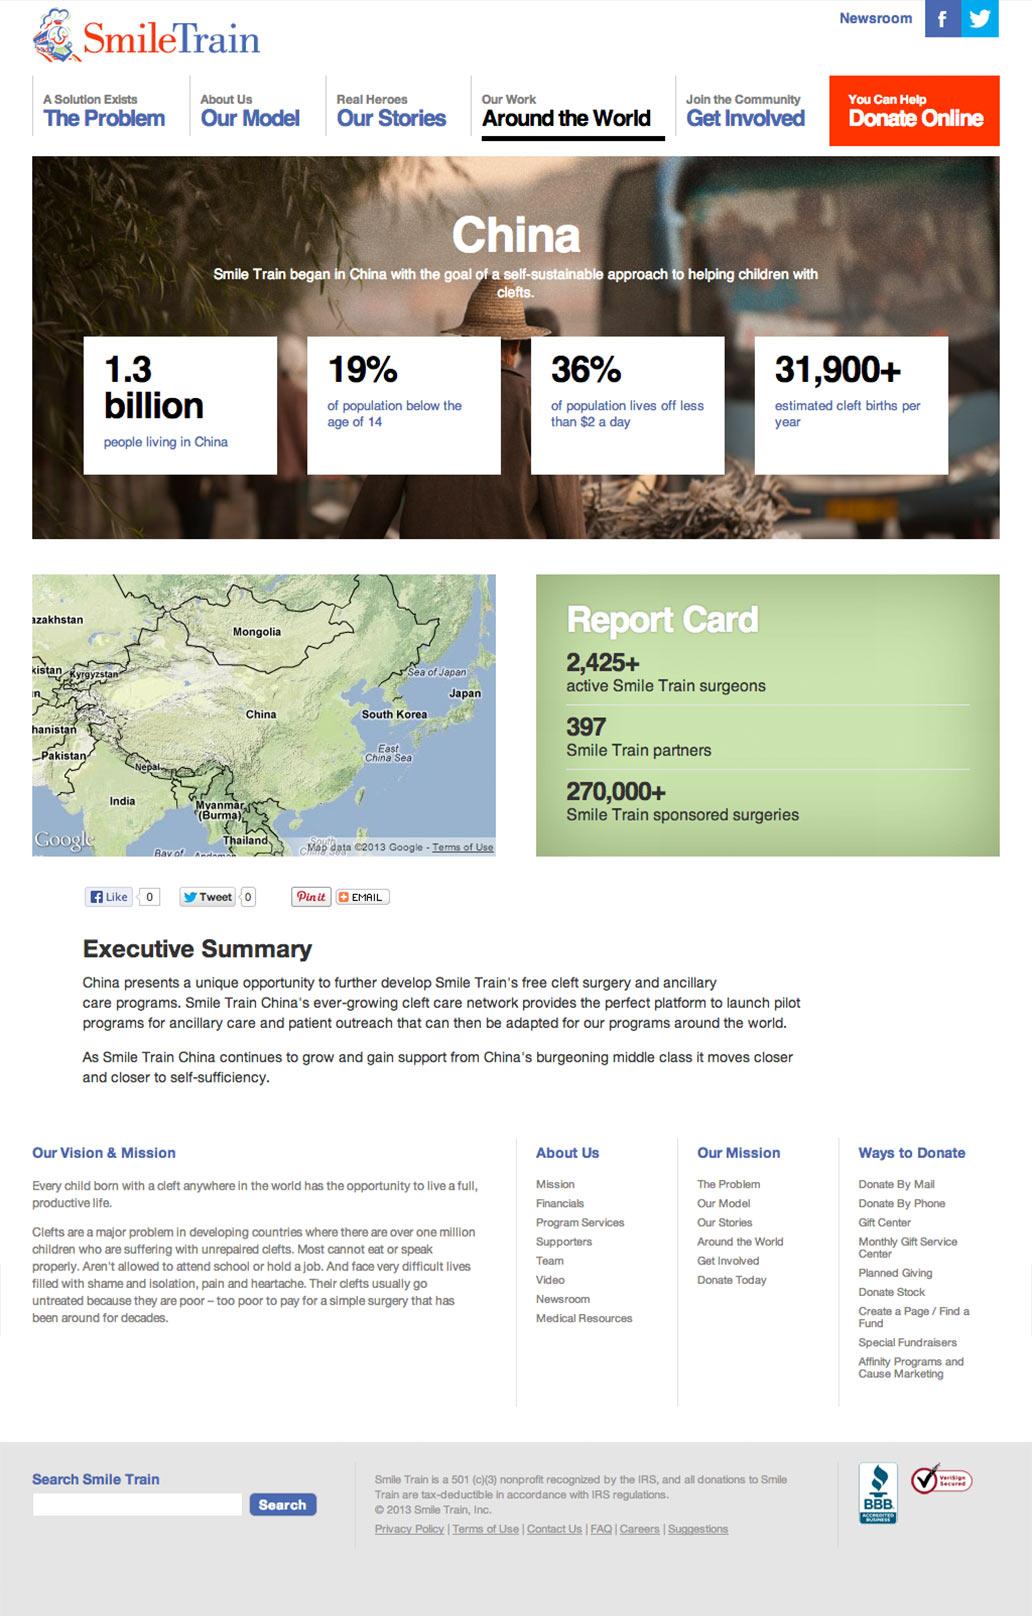The height and width of the screenshot is (1616, 1032).
Task: Click the Search button
Action: pos(283,1504)
